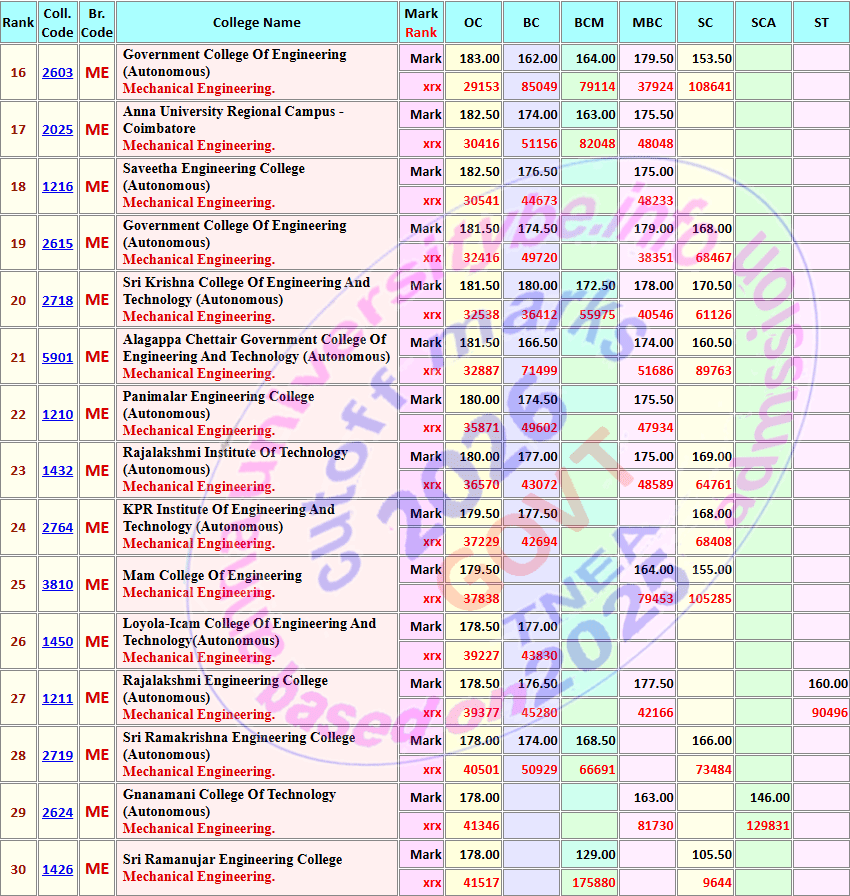Open college code 2624 link
Screen dimensions: 850x896
pyautogui.click(x=58, y=813)
